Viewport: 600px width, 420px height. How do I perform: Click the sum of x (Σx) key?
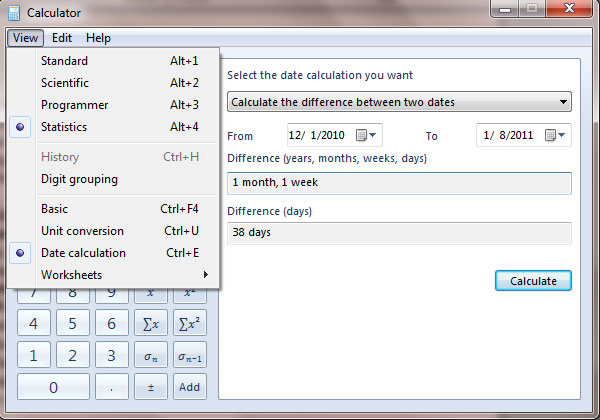click(x=151, y=323)
